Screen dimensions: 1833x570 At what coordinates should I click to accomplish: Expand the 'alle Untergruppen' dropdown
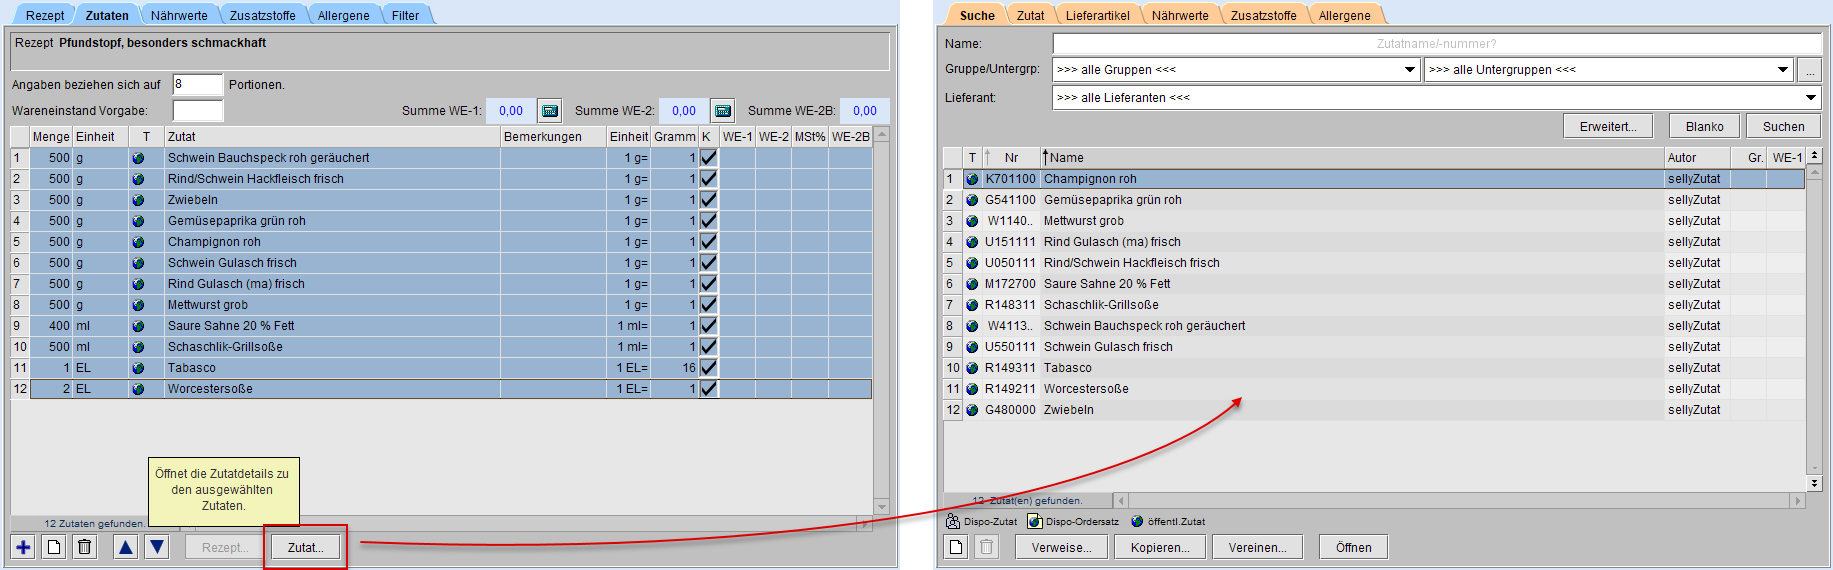1783,70
